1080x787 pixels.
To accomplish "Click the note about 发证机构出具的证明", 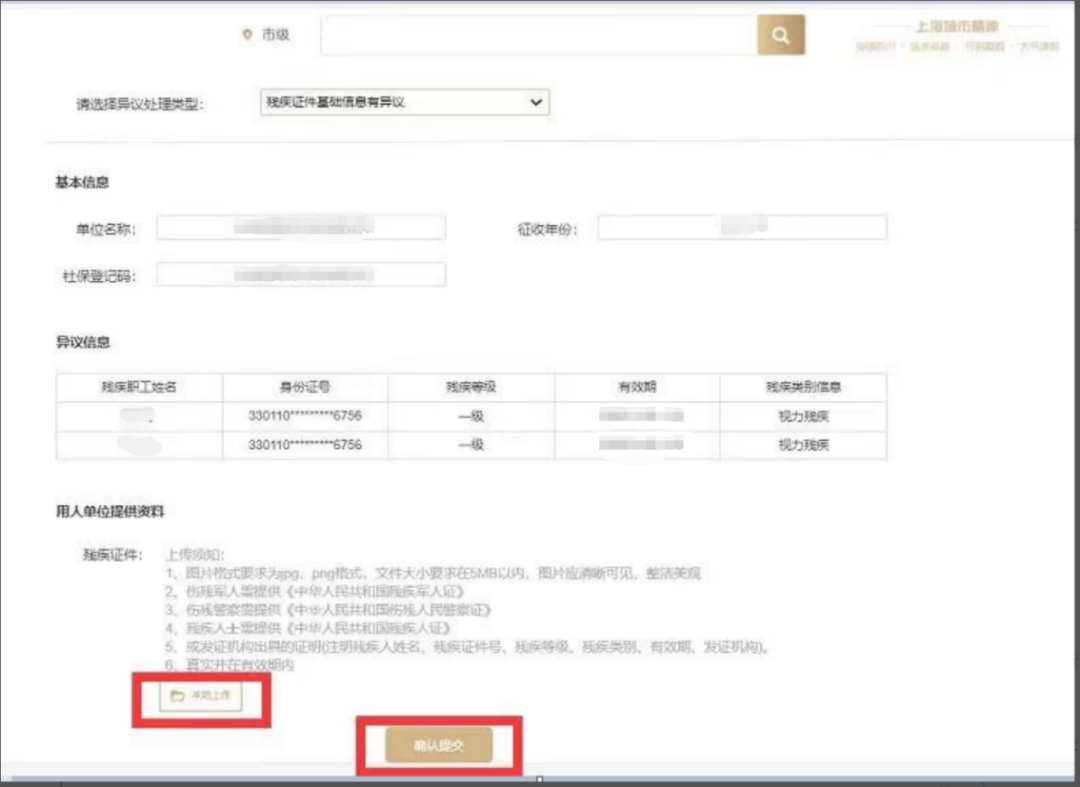I will tap(468, 647).
